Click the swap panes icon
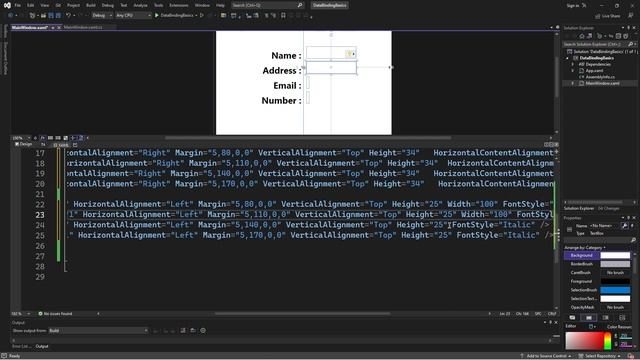The height and width of the screenshot is (360, 640). pos(43,144)
